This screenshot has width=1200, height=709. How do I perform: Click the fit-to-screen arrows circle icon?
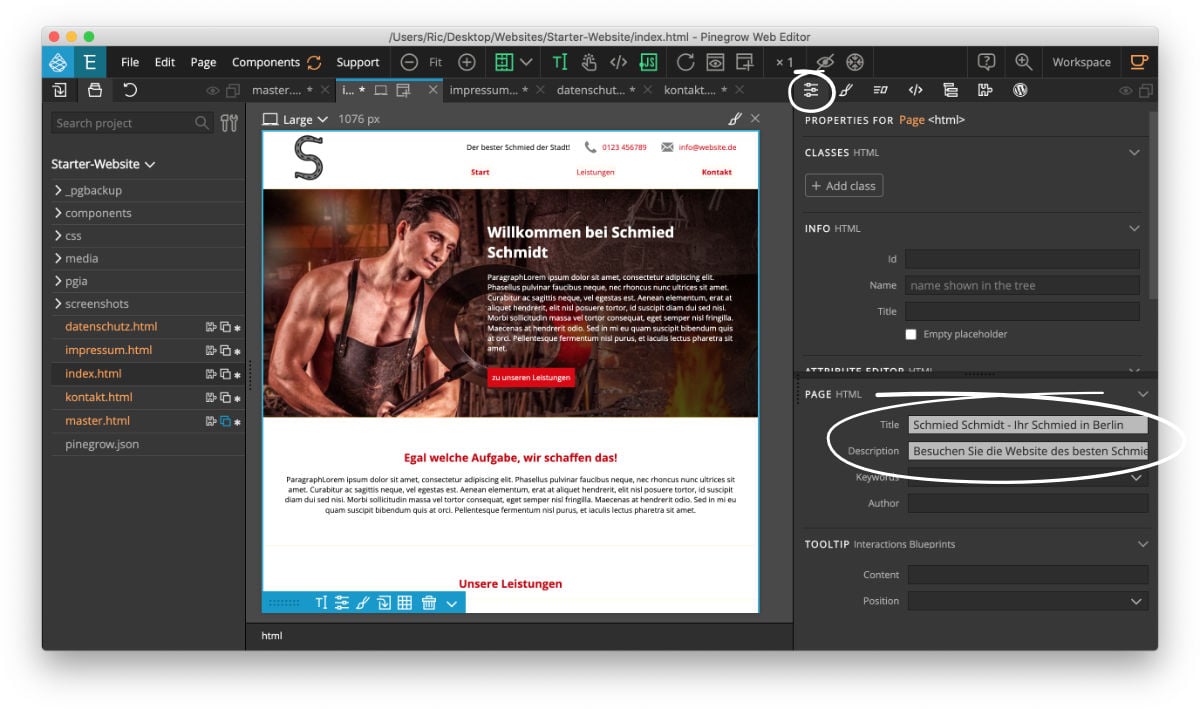[x=855, y=62]
